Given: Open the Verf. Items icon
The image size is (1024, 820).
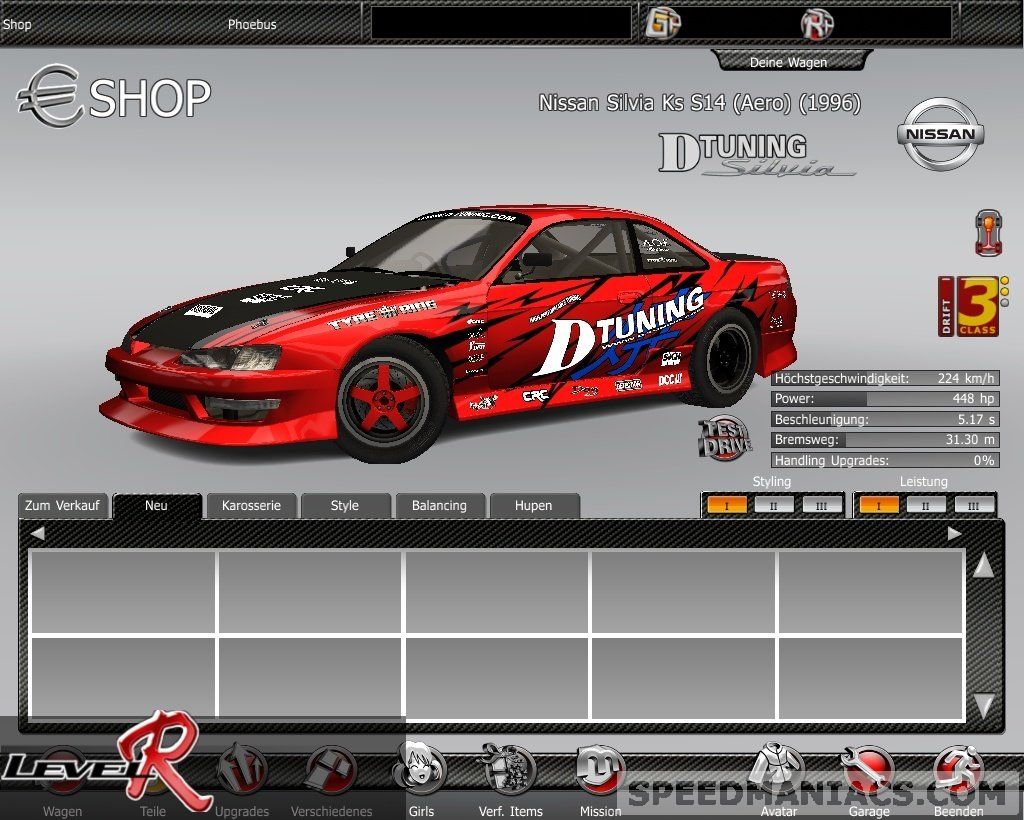Looking at the screenshot, I should [x=509, y=770].
